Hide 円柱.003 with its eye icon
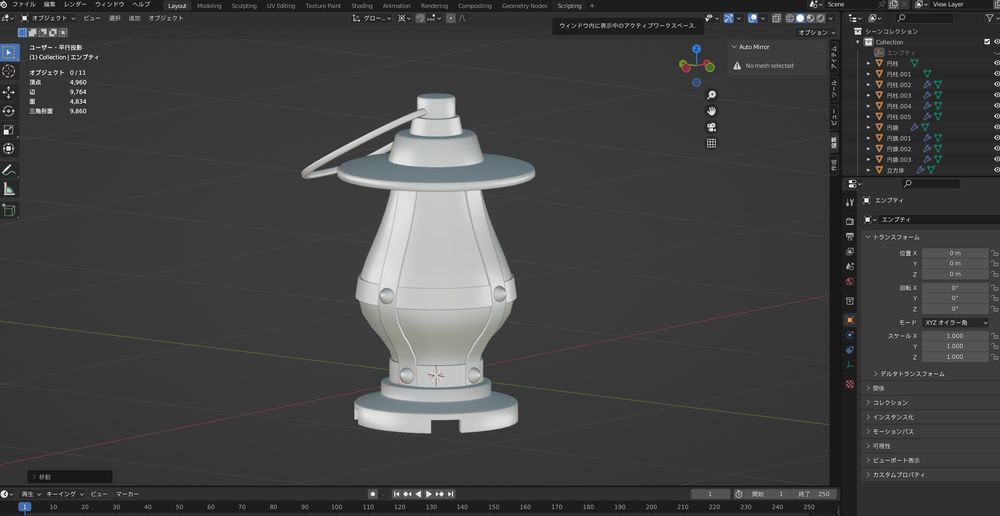 point(997,96)
